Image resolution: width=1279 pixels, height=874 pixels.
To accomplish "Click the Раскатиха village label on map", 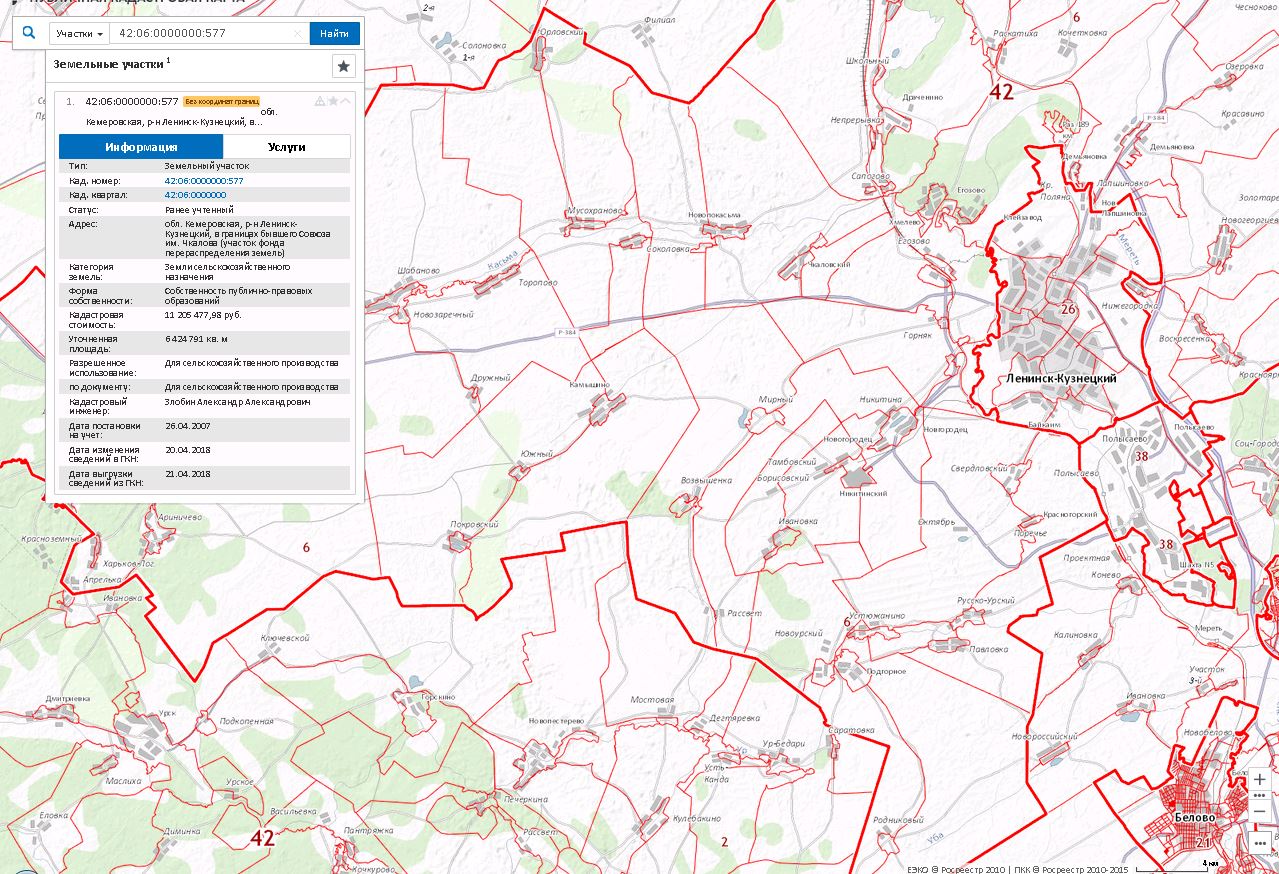I will [x=1016, y=33].
